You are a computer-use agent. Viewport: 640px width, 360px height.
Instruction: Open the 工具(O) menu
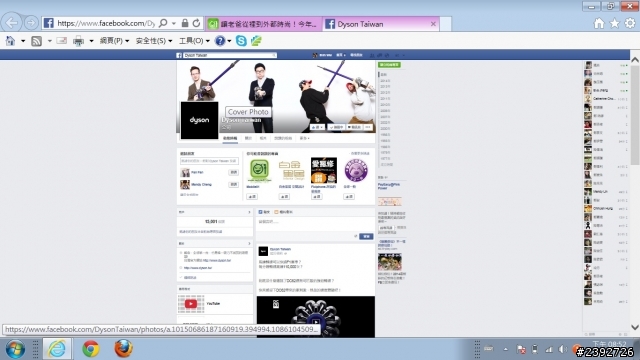tap(194, 41)
